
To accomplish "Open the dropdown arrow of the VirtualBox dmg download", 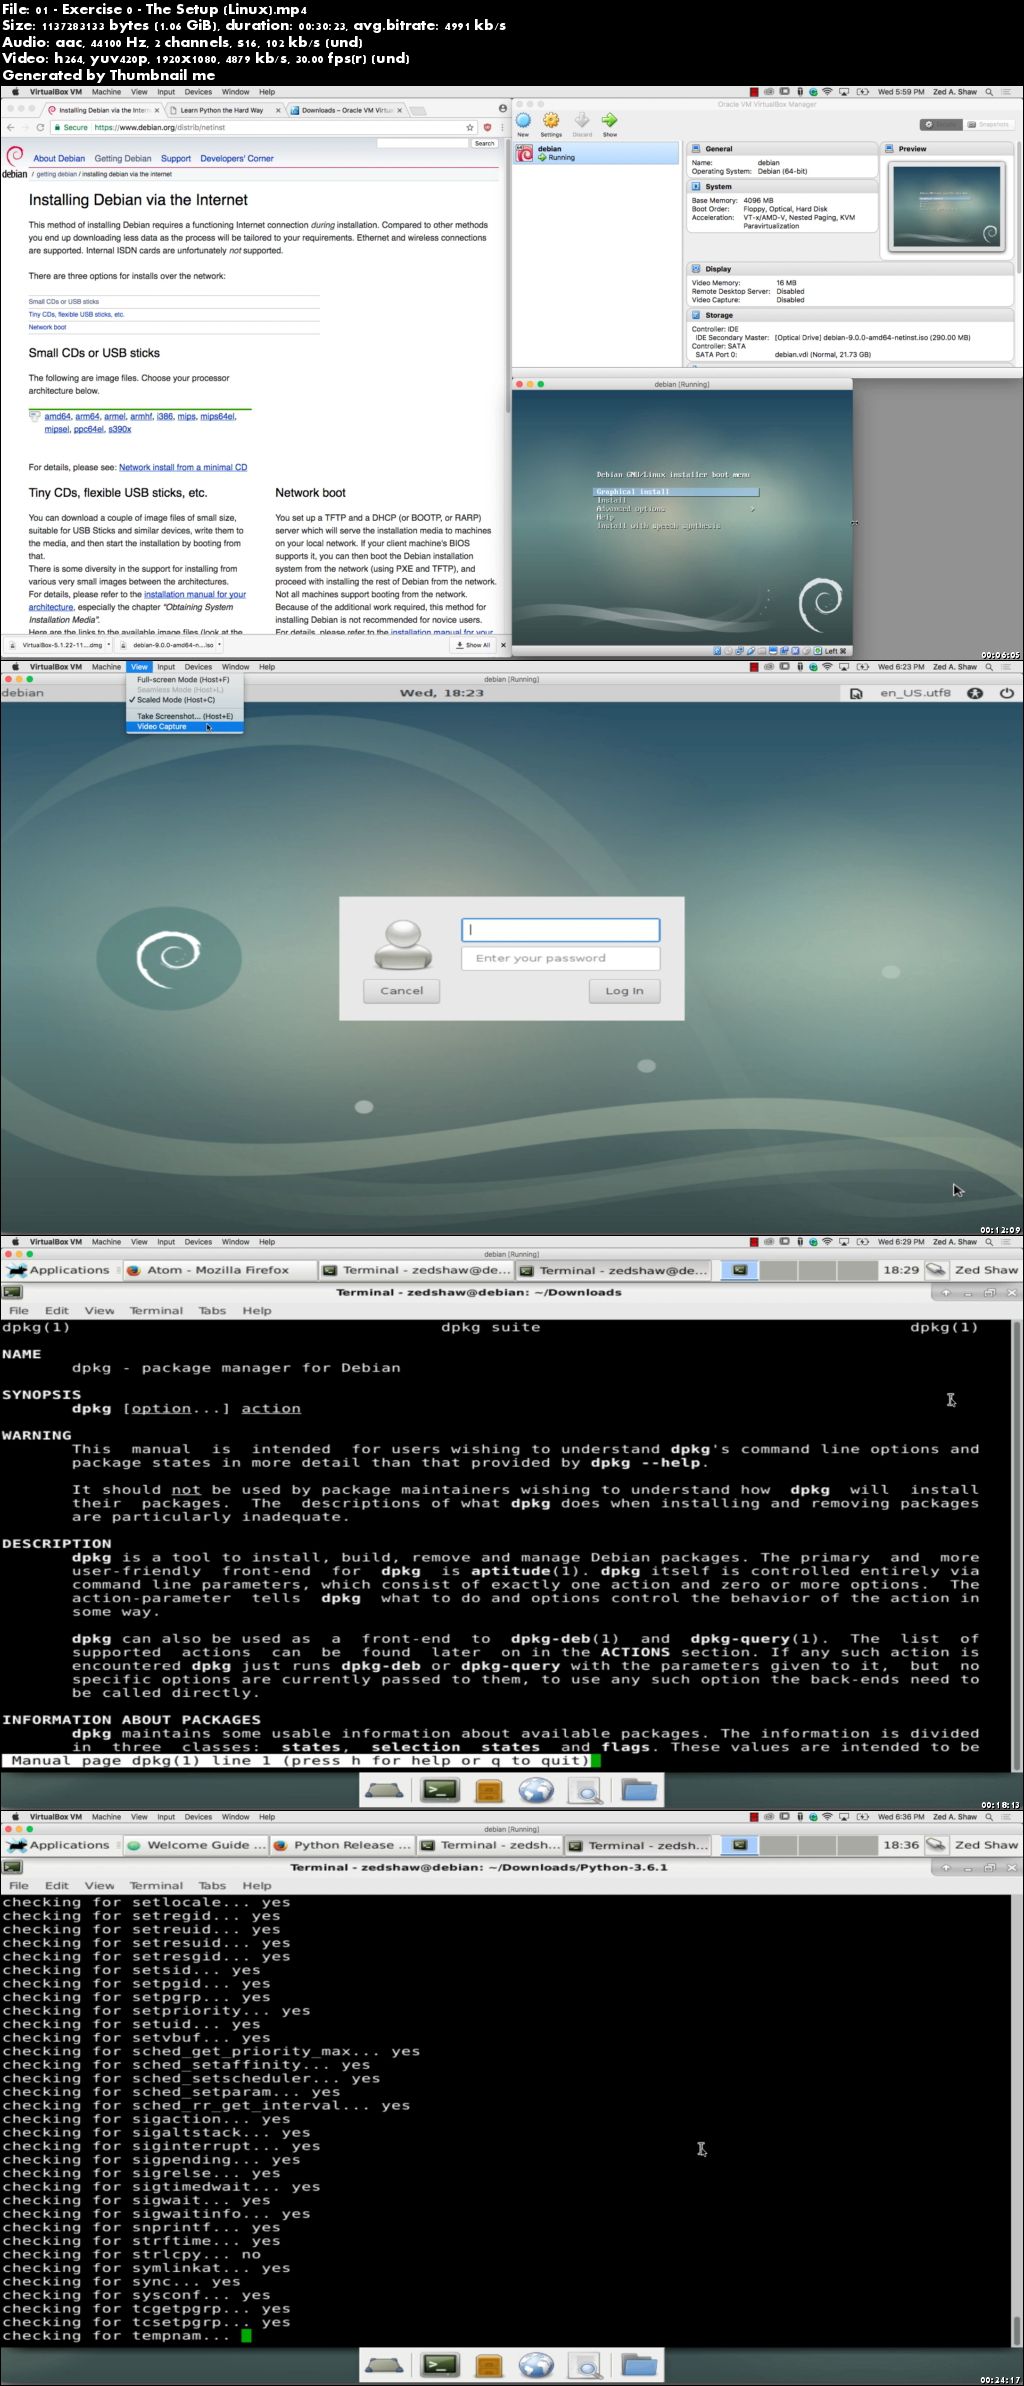I will (108, 645).
